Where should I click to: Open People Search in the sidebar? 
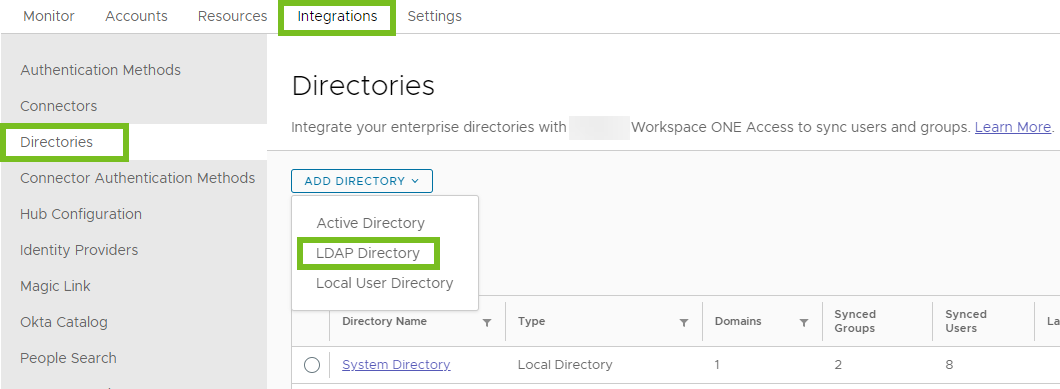point(68,358)
